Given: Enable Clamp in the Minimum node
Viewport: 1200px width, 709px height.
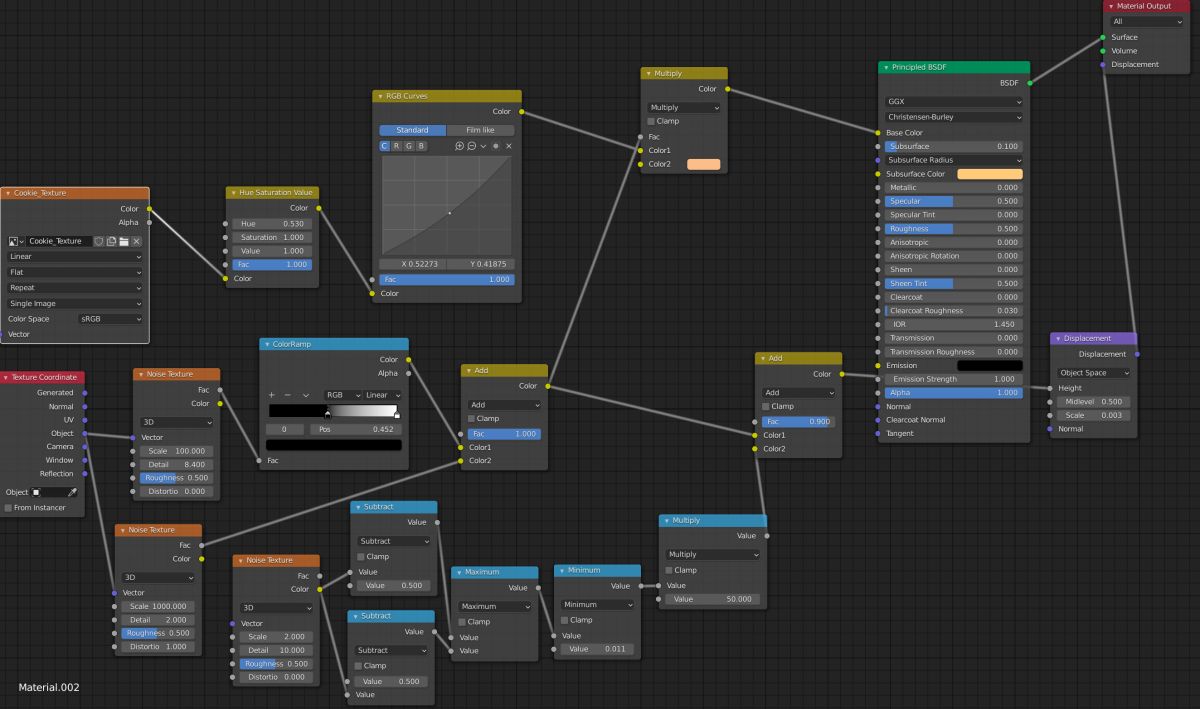Looking at the screenshot, I should 565,619.
